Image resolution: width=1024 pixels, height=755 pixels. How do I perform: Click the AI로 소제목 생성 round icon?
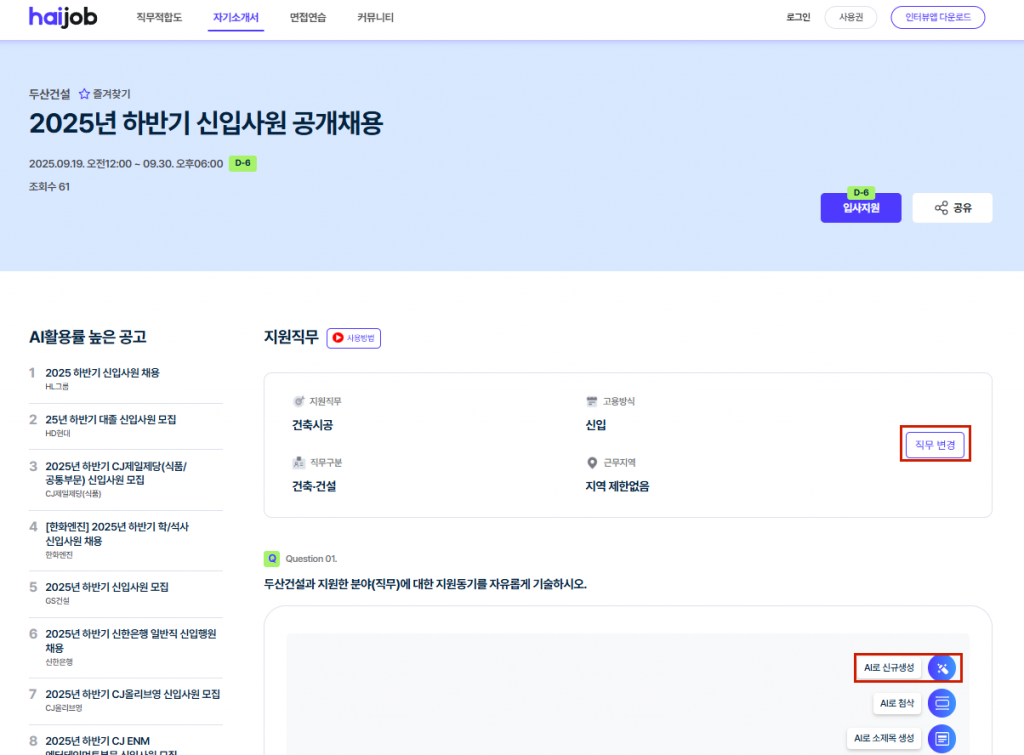pyautogui.click(x=941, y=738)
